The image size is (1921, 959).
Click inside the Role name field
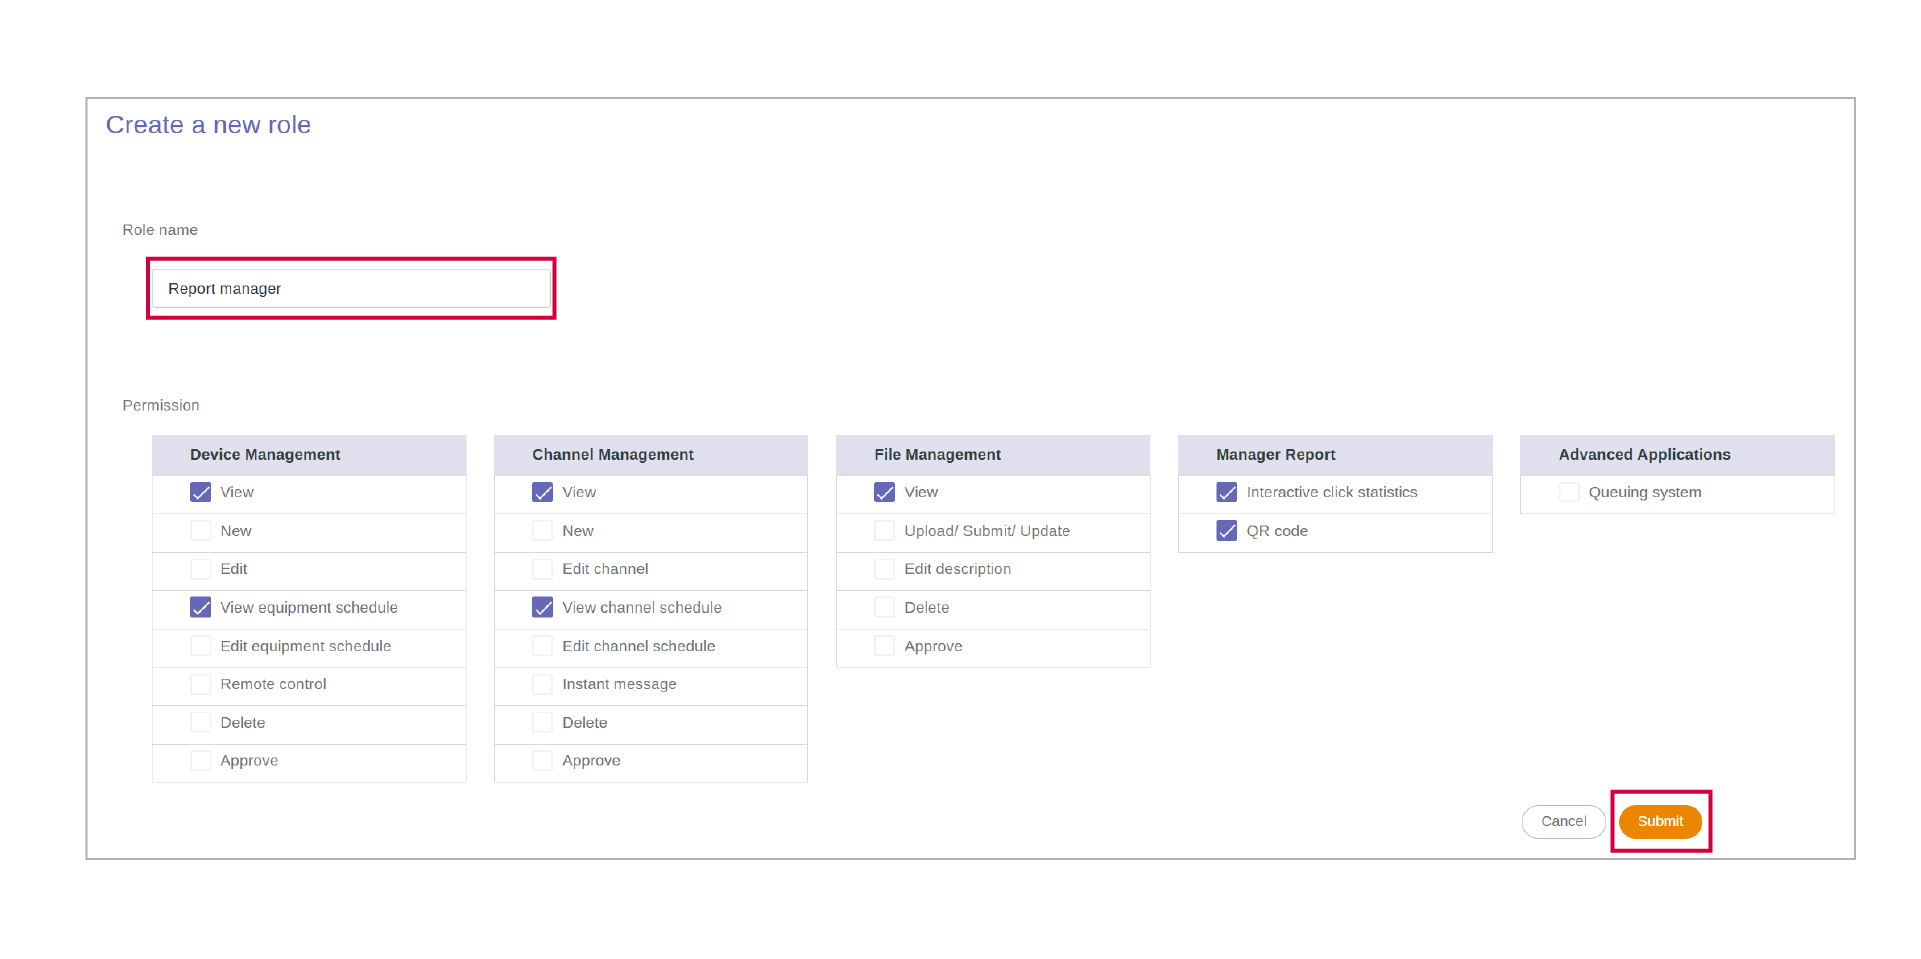[350, 288]
